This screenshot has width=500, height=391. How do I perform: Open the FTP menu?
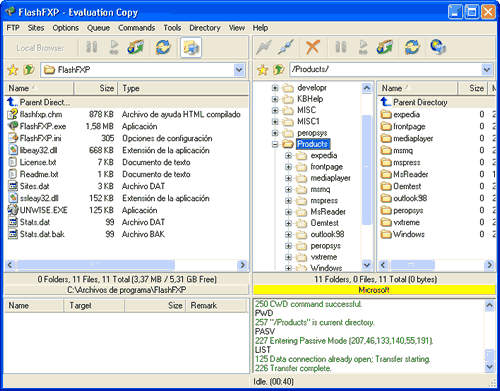click(13, 28)
